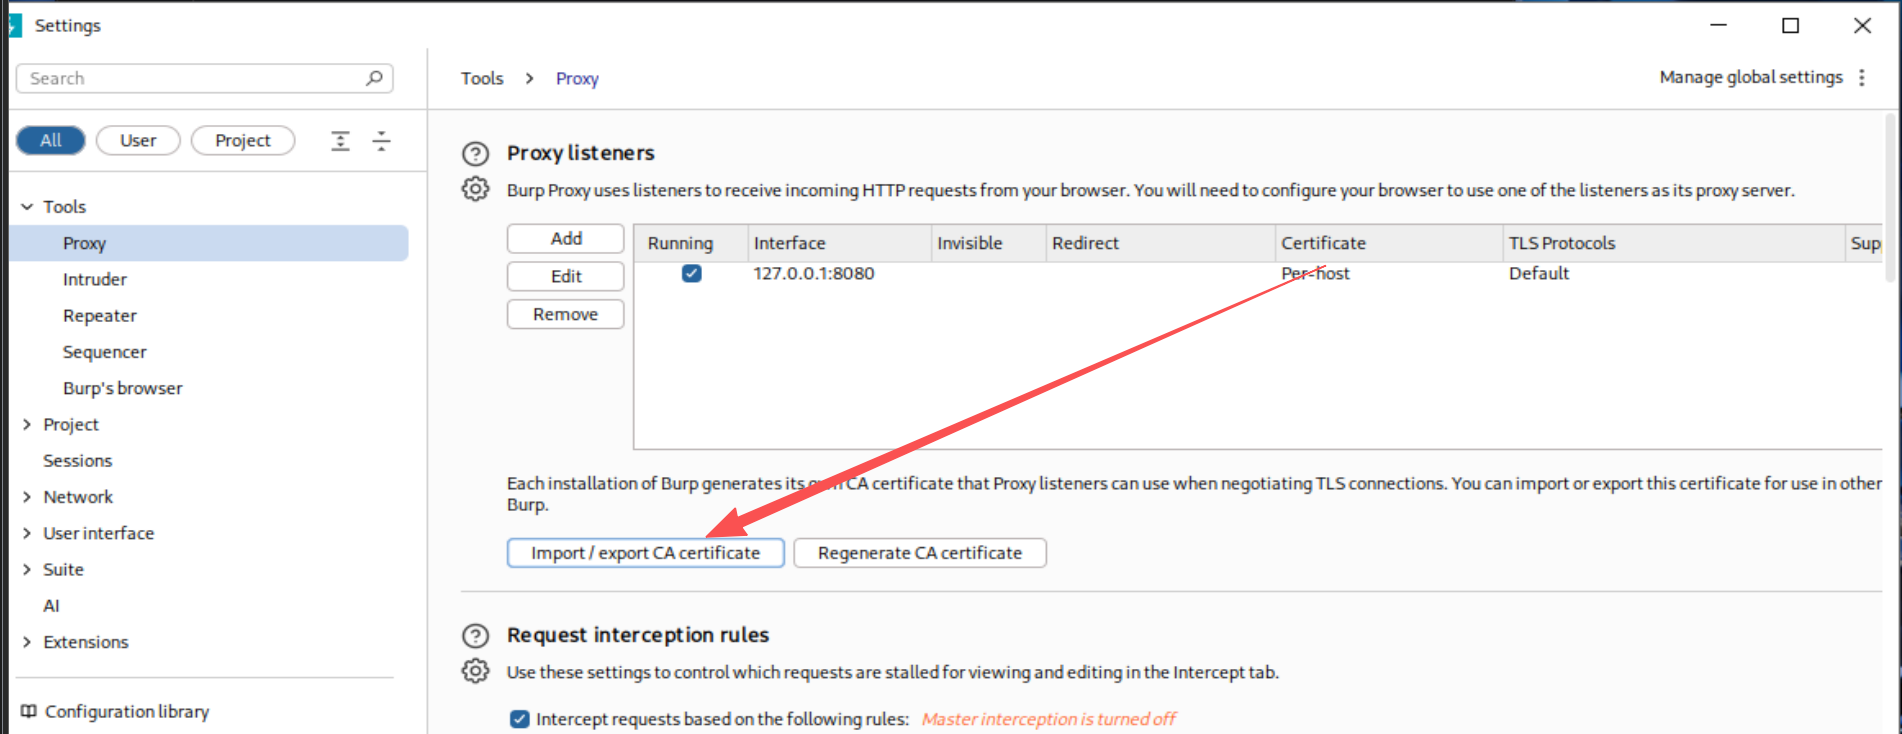The width and height of the screenshot is (1902, 734).
Task: Filter settings by Project
Action: point(243,141)
